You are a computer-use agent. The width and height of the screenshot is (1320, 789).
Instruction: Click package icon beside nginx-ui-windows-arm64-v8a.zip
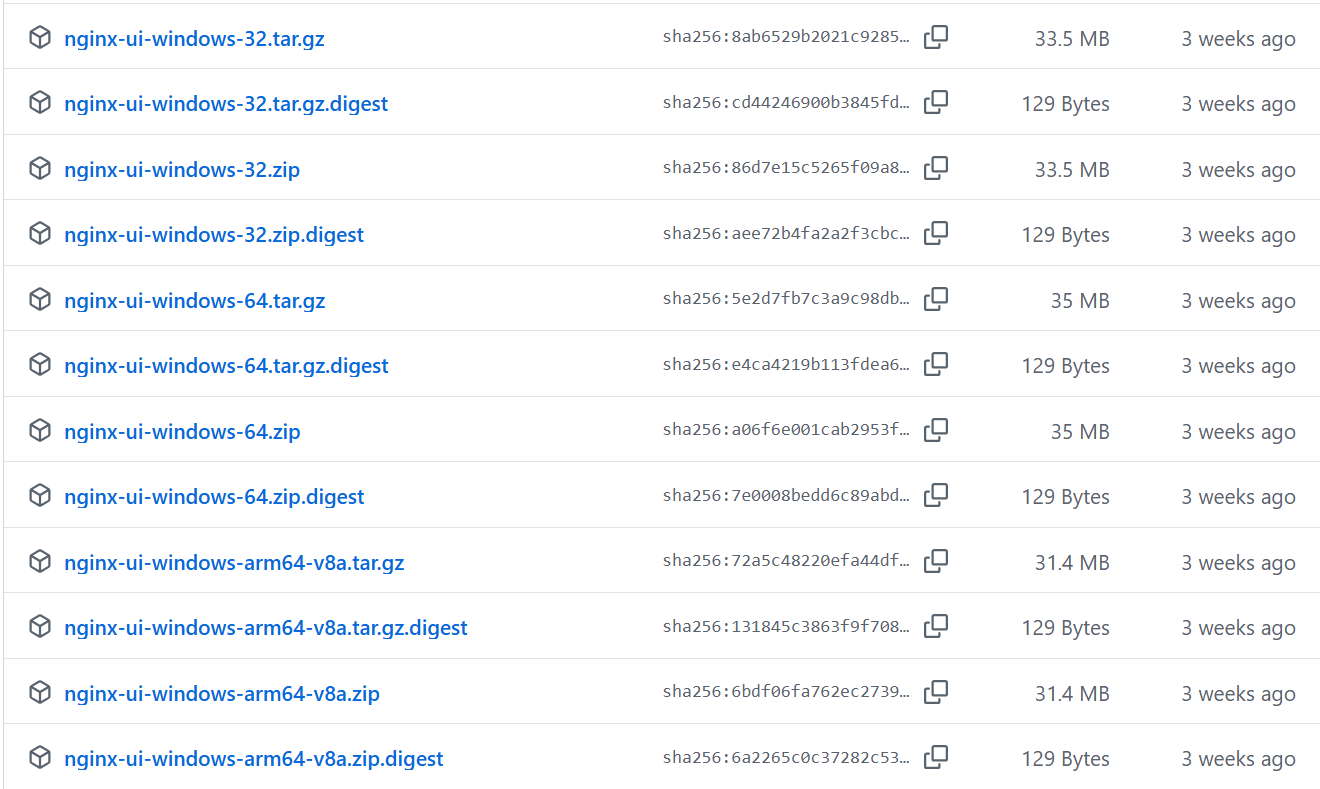click(40, 693)
